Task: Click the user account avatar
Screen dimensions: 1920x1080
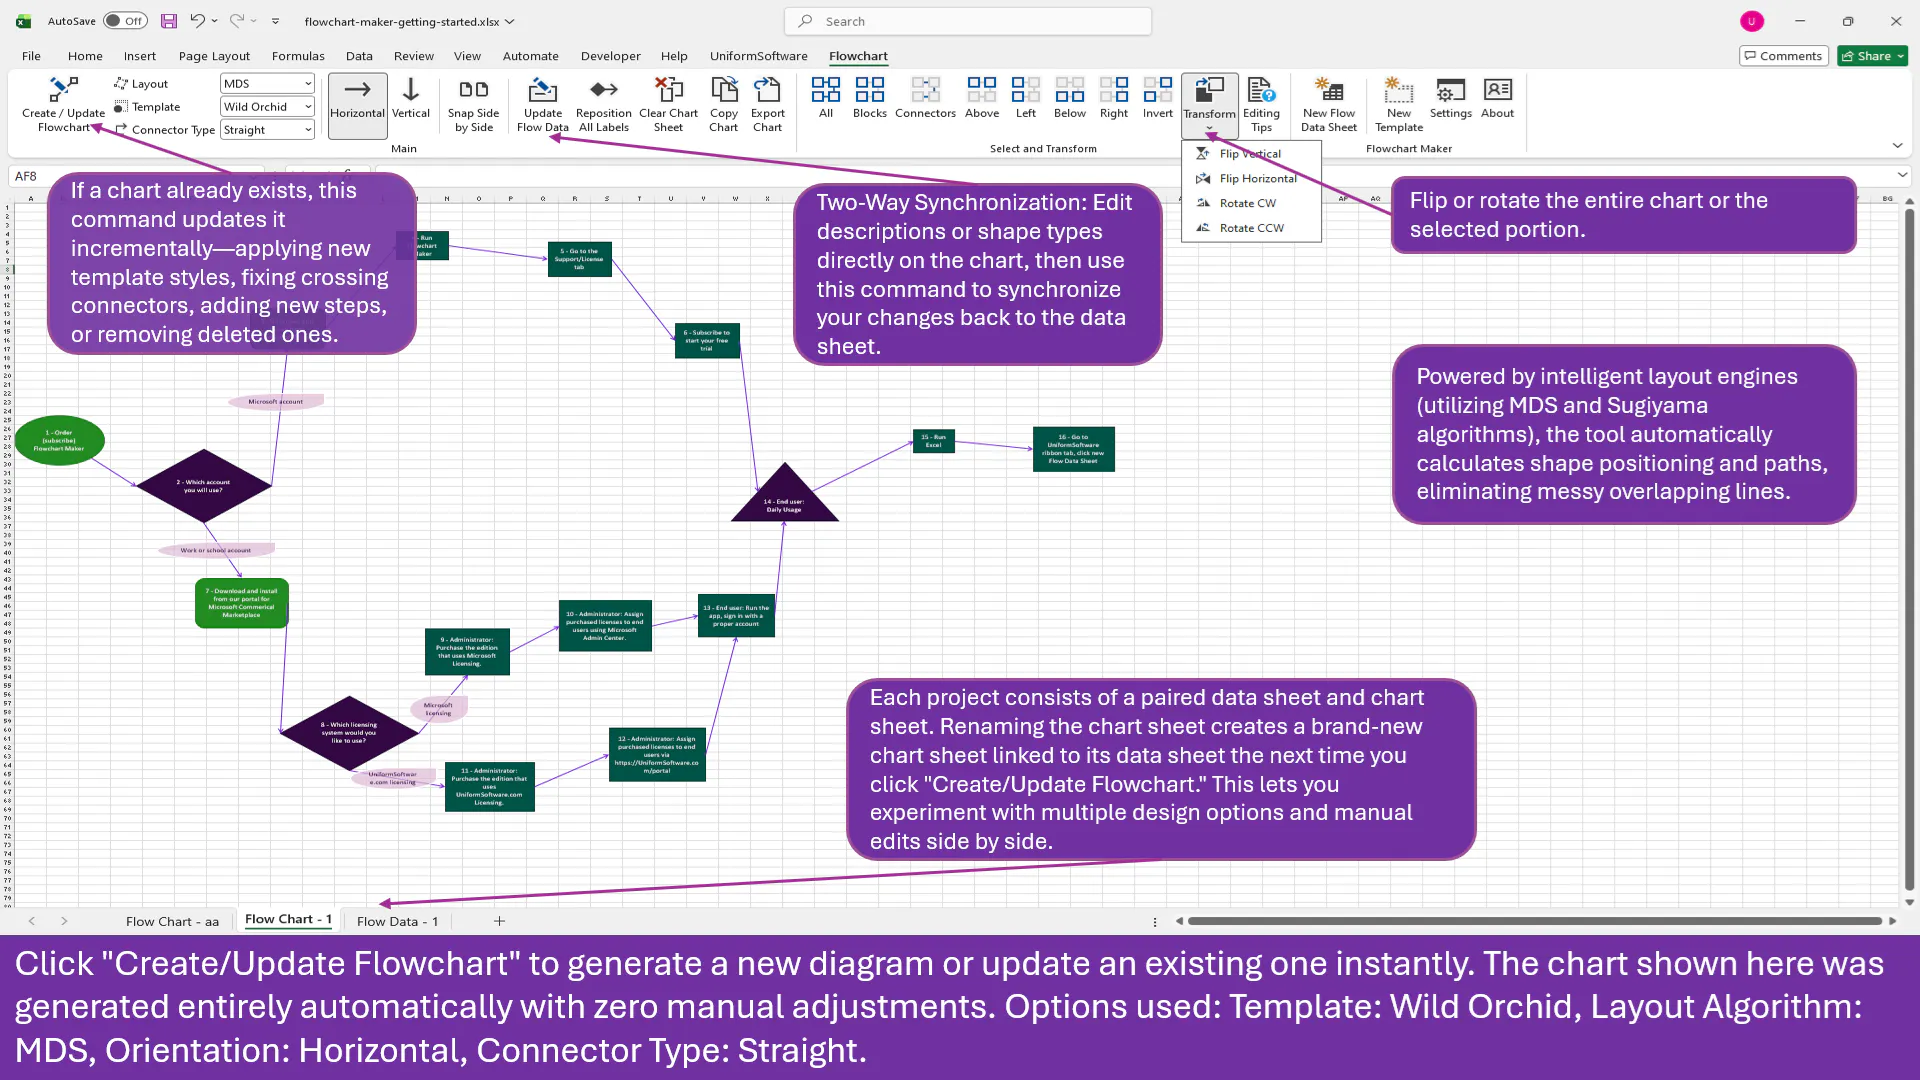Action: 1752,21
